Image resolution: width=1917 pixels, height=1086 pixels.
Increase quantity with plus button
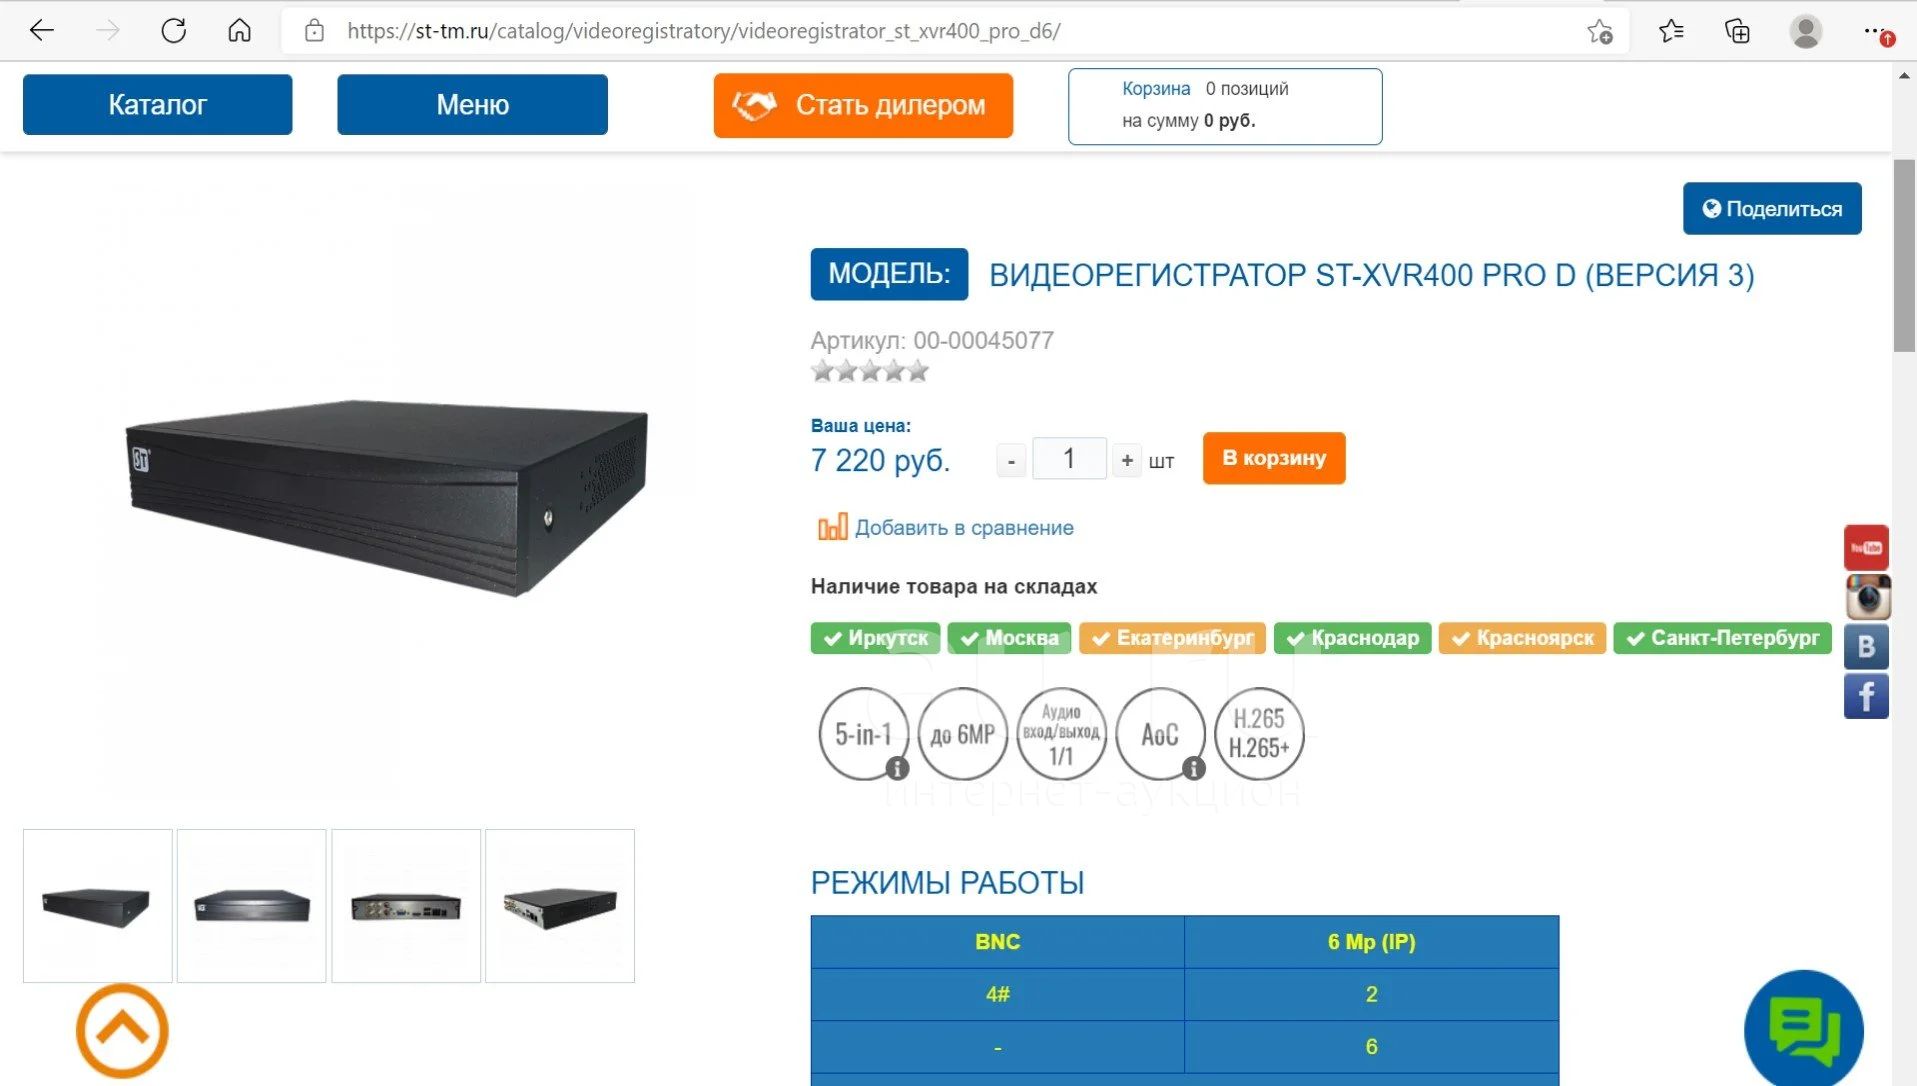(x=1127, y=460)
